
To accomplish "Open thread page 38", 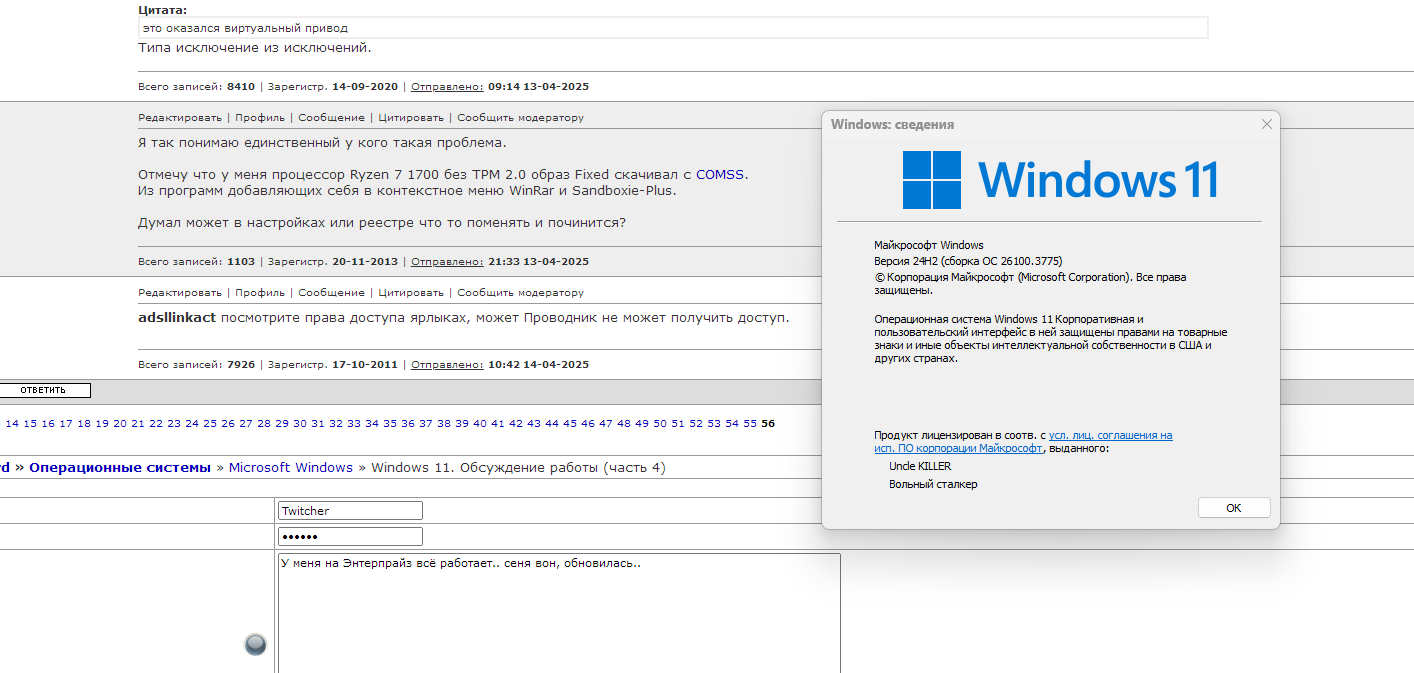I will point(444,424).
